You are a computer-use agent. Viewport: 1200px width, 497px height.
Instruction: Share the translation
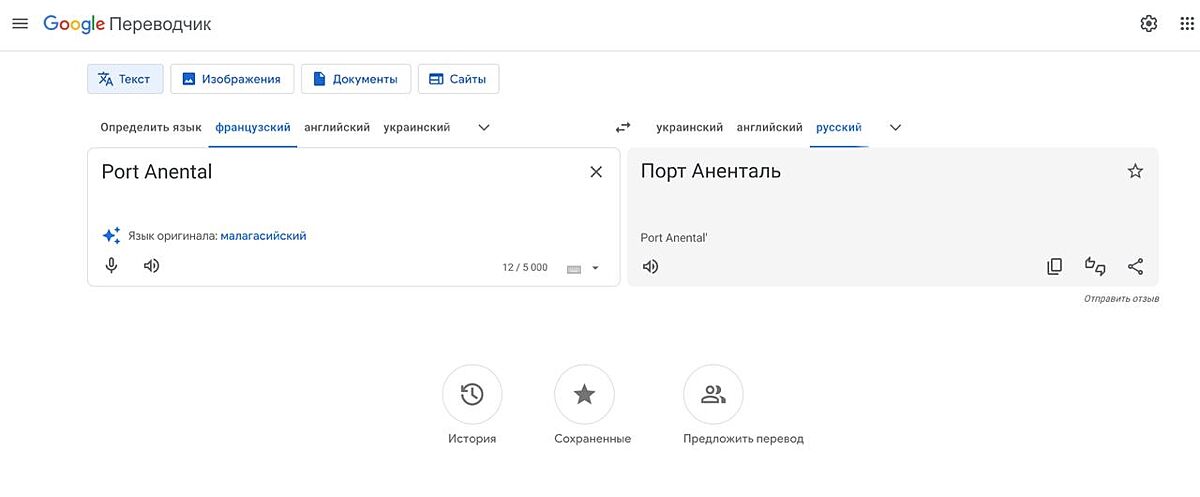pyautogui.click(x=1135, y=267)
